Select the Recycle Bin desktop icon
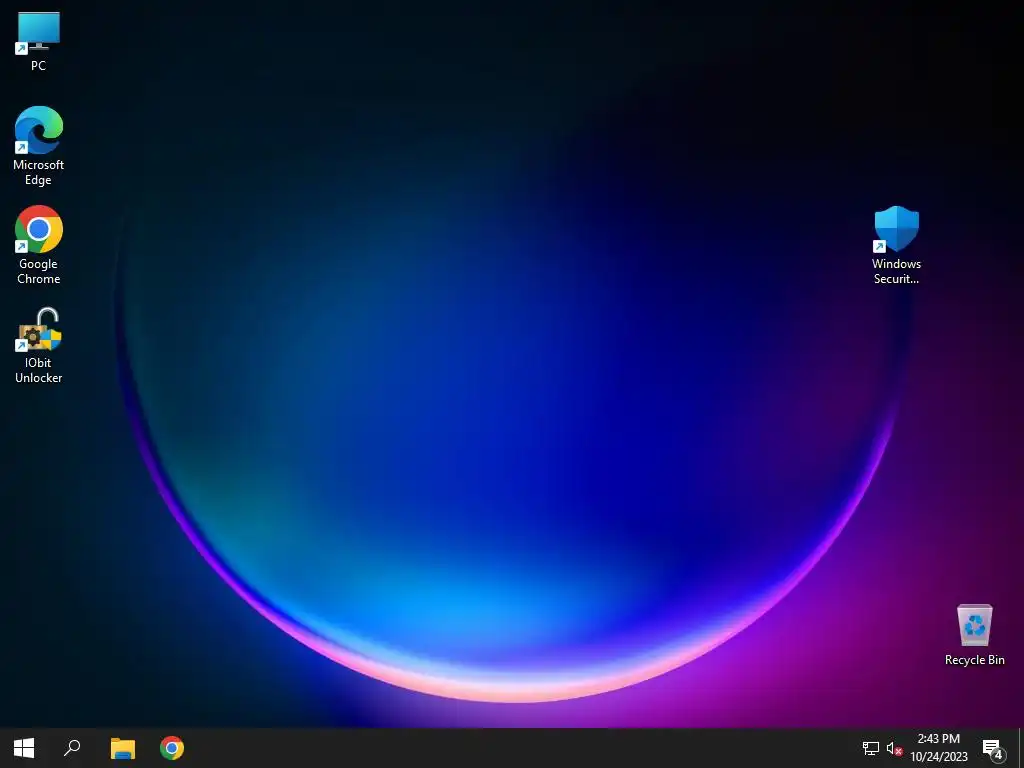 click(x=974, y=635)
